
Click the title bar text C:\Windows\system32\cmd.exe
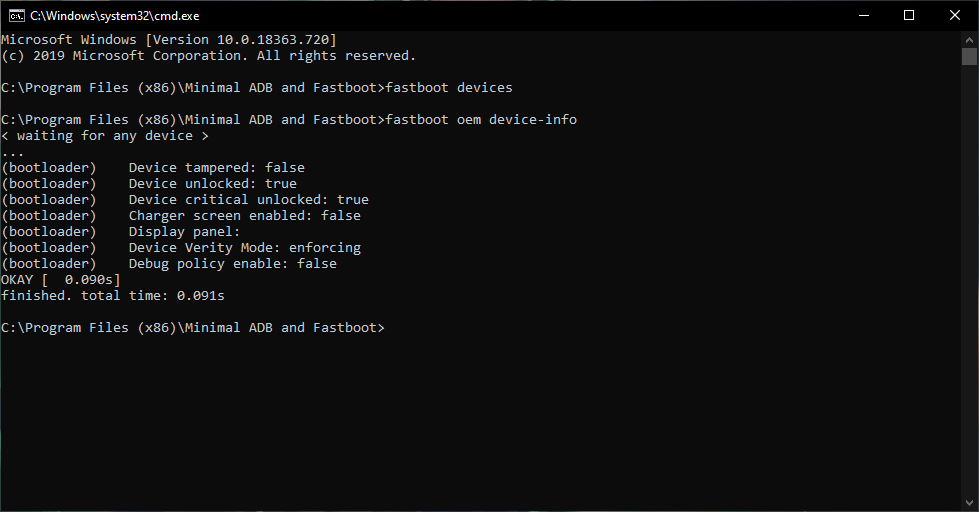click(115, 16)
